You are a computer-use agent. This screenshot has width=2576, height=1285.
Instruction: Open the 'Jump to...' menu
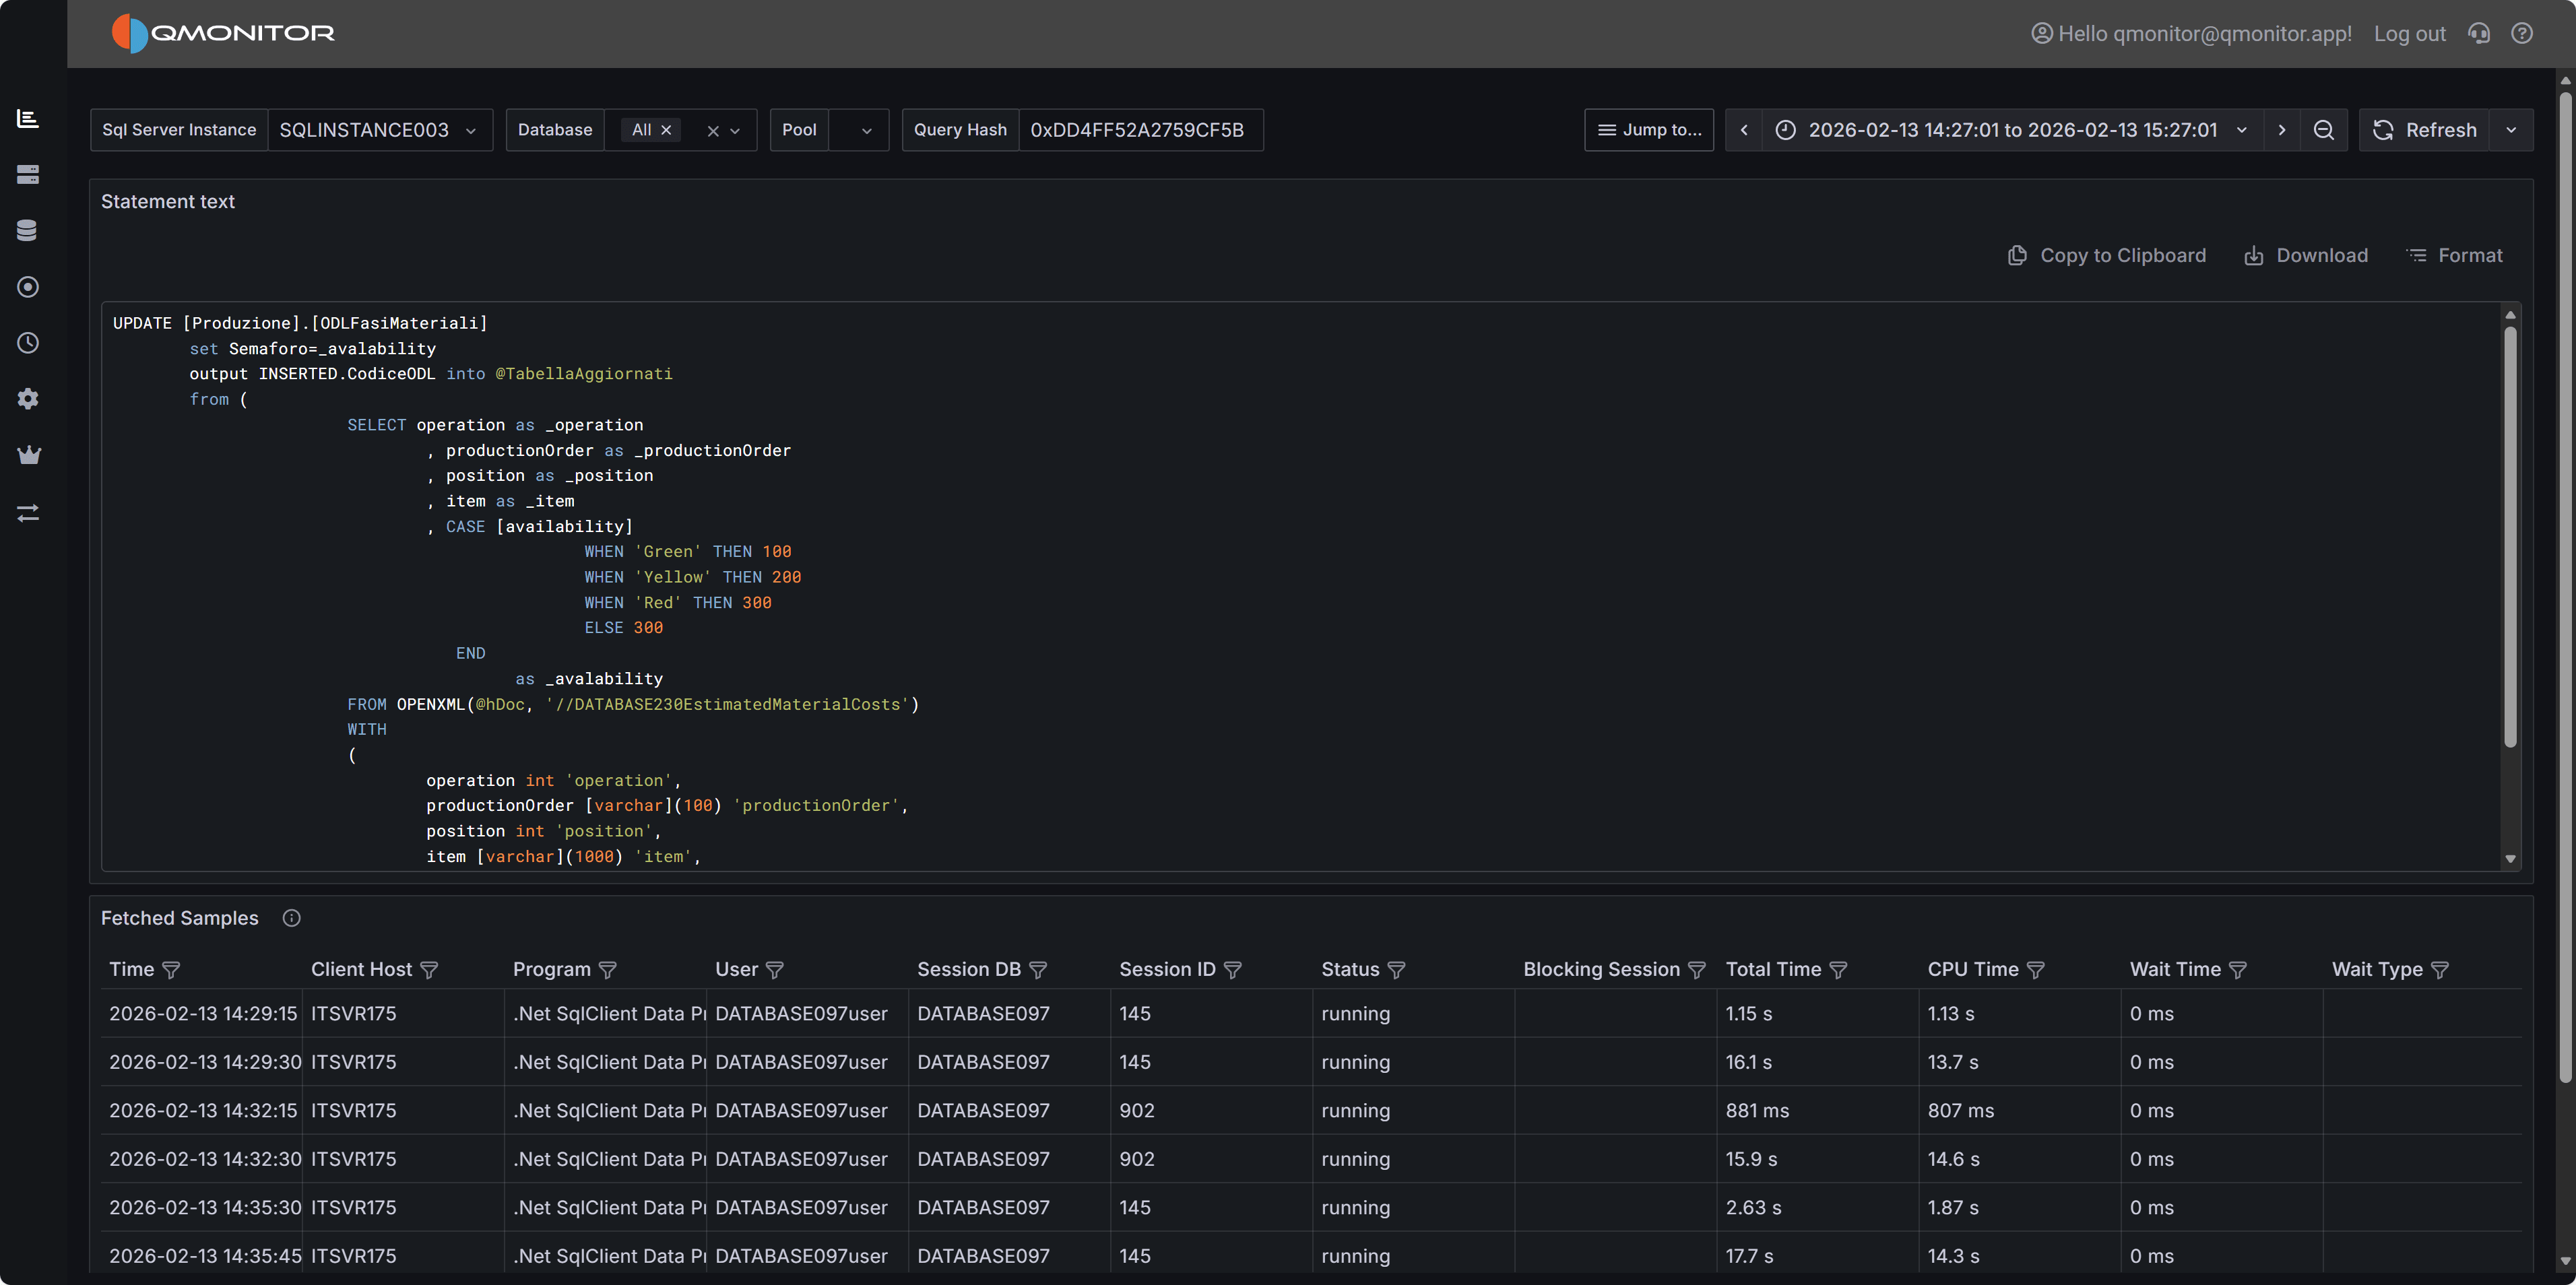[1648, 129]
